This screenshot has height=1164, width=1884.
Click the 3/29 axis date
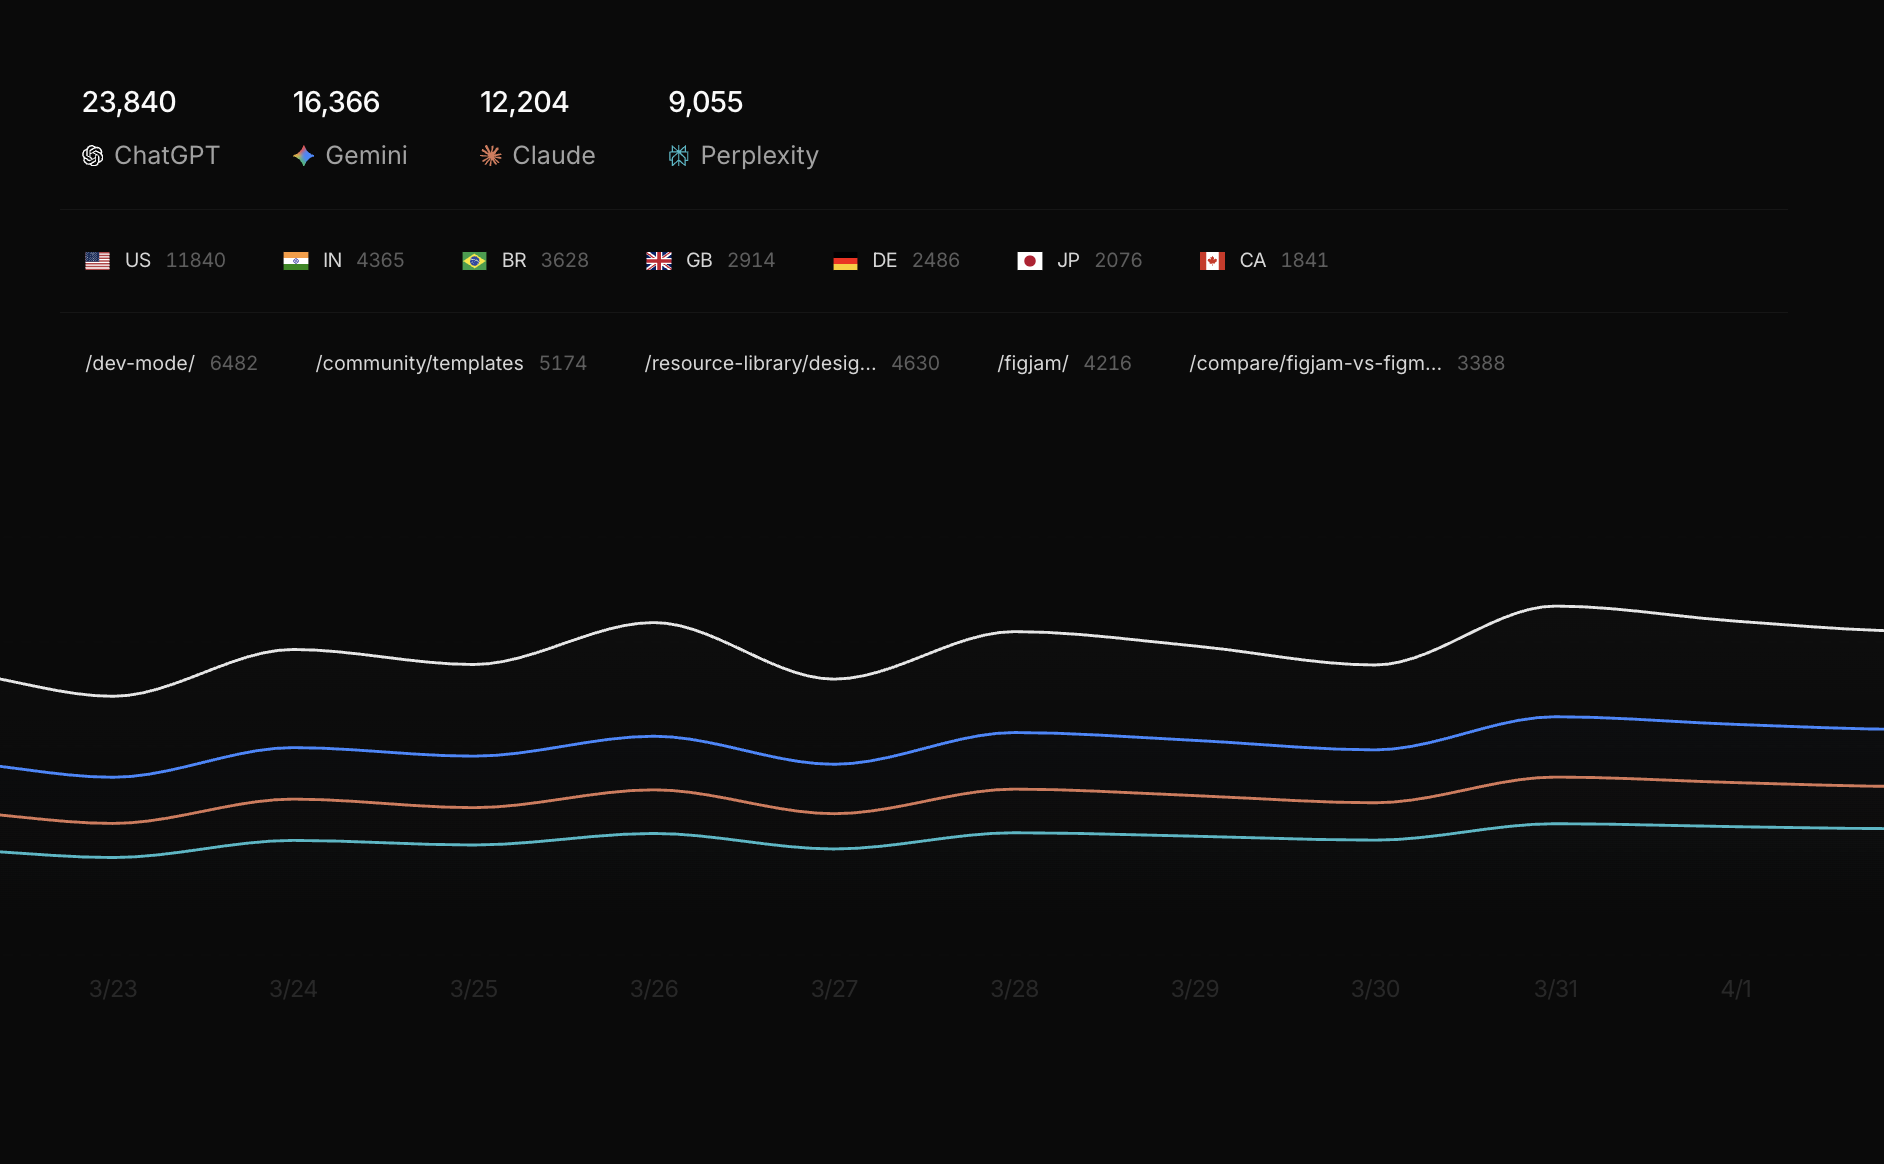pos(1195,989)
